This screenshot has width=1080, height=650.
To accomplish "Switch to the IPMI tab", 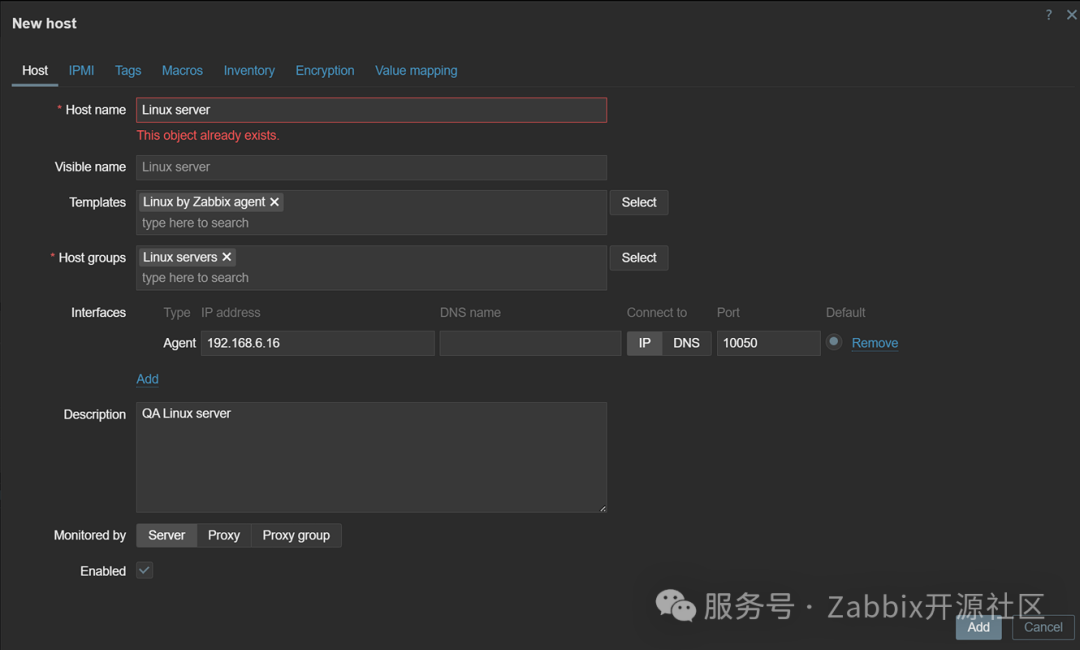I will point(81,71).
